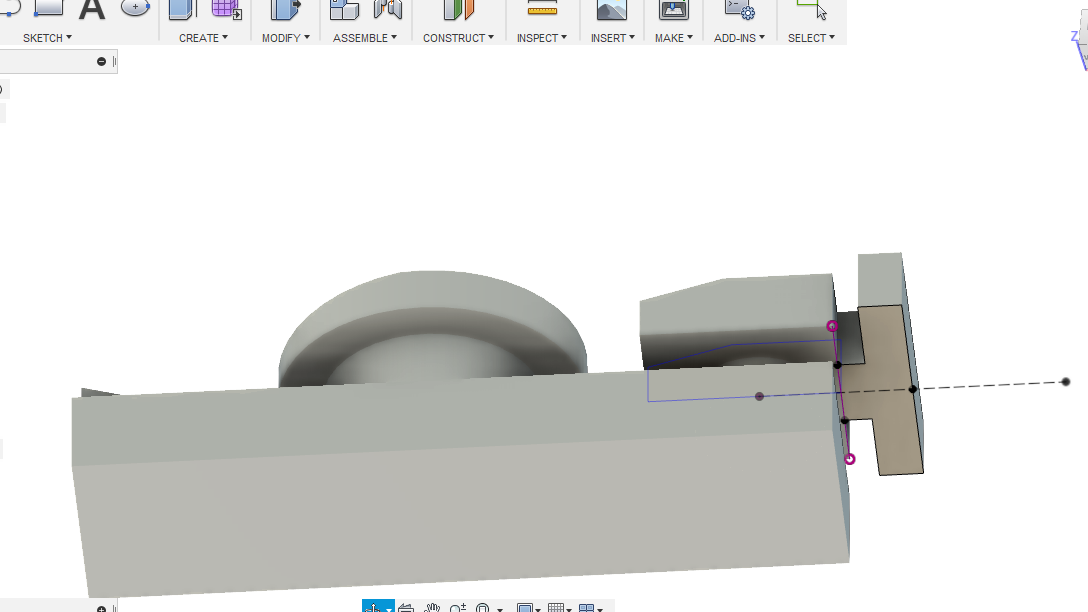Open the CREATE dropdown menu

pyautogui.click(x=203, y=38)
